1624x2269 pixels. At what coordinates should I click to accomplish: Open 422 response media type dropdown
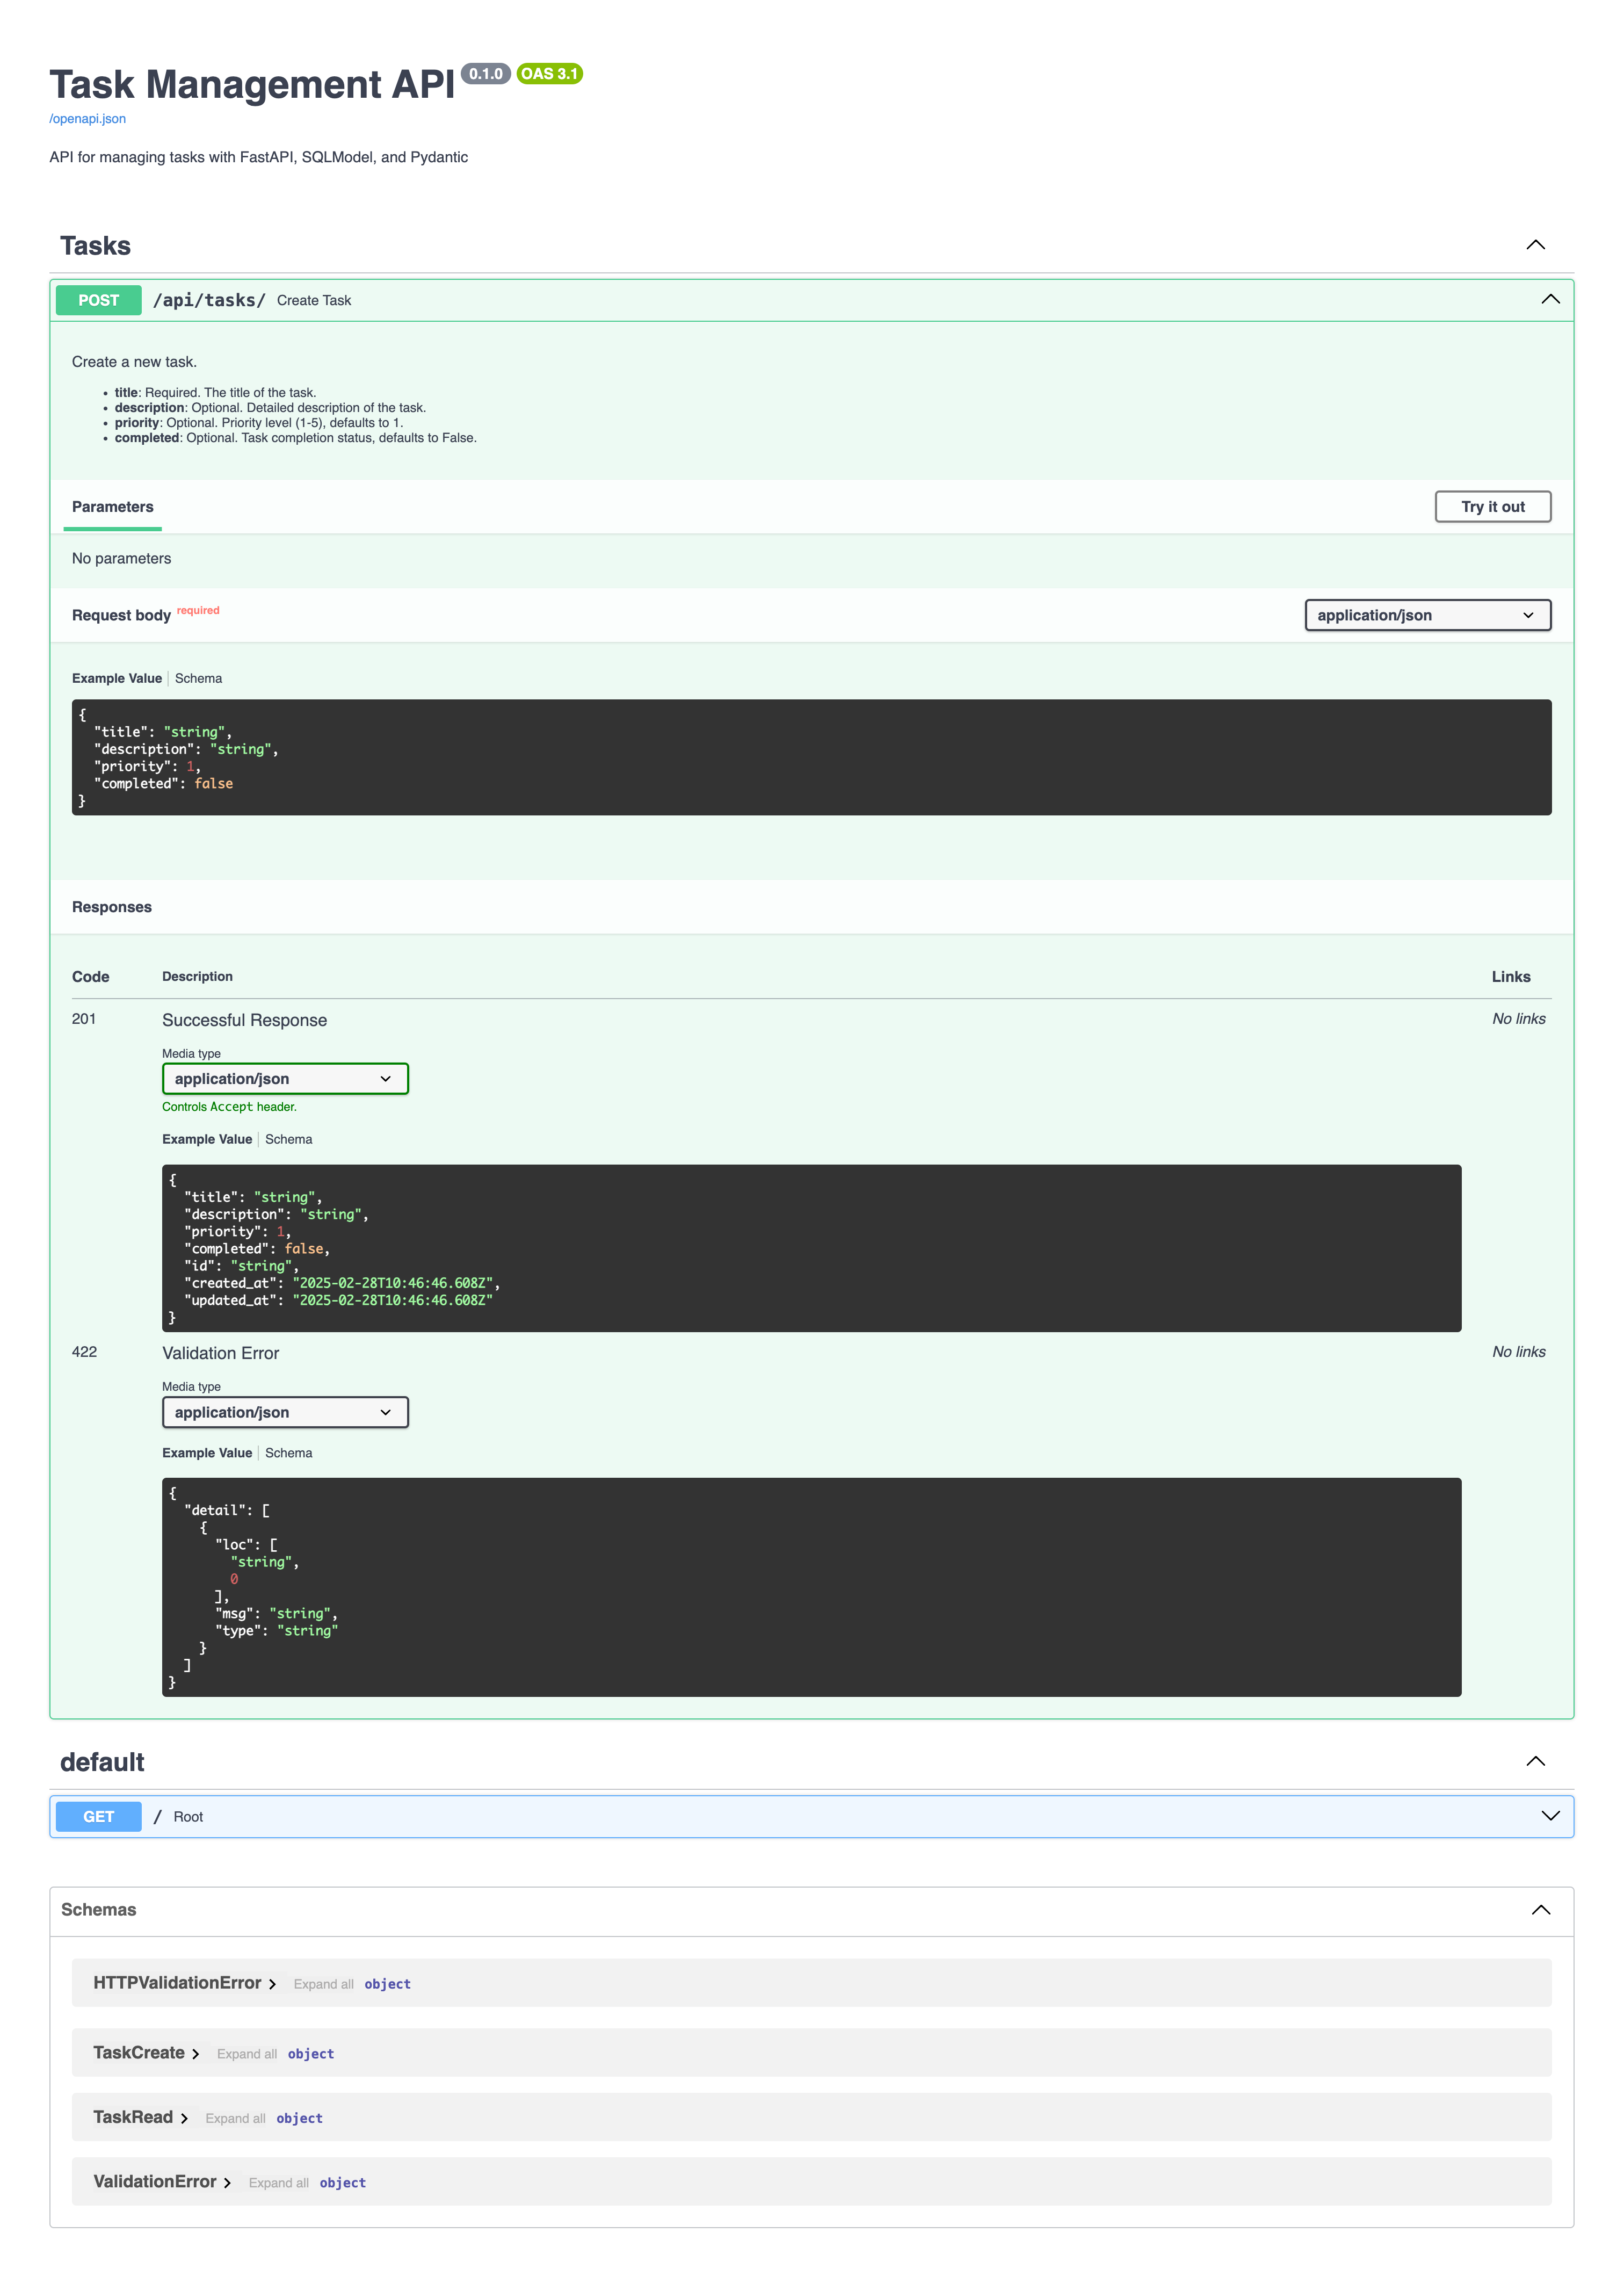pos(285,1412)
